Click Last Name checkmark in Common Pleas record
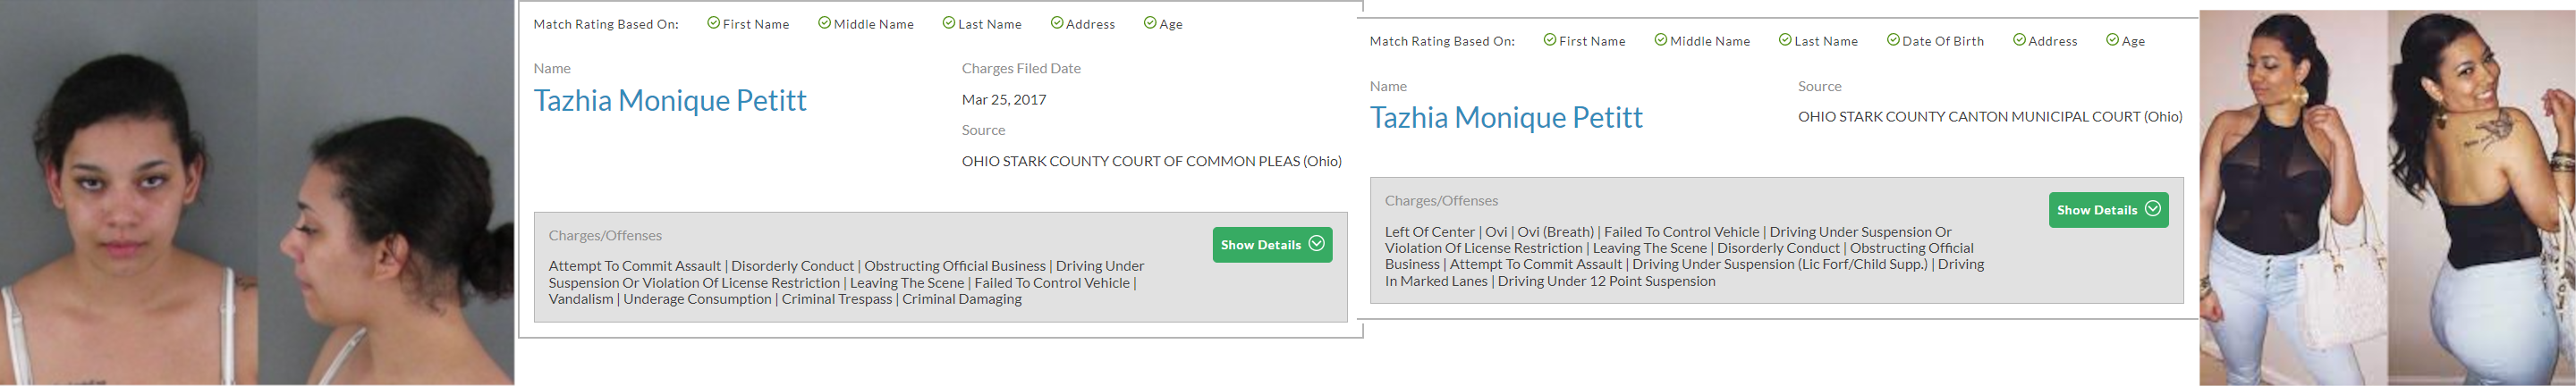 [x=948, y=23]
